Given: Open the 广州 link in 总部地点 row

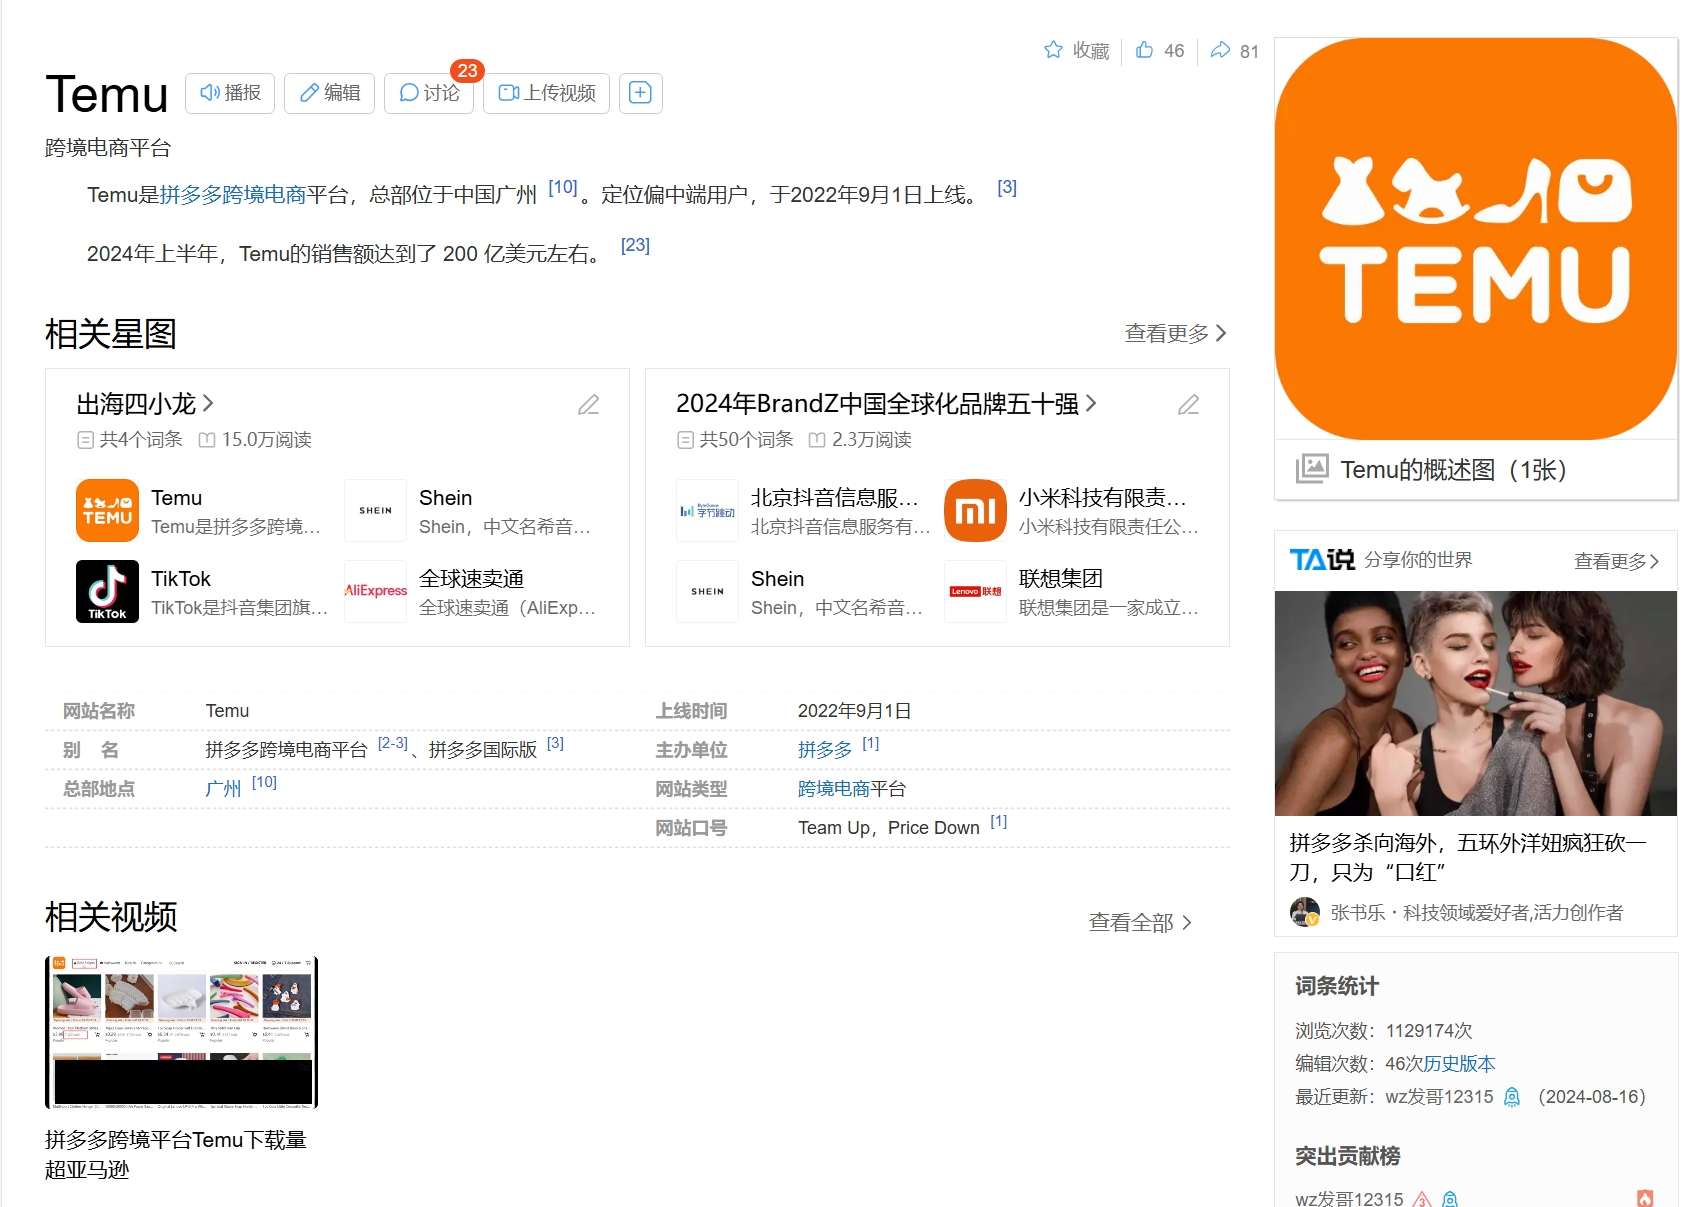Looking at the screenshot, I should [x=223, y=789].
